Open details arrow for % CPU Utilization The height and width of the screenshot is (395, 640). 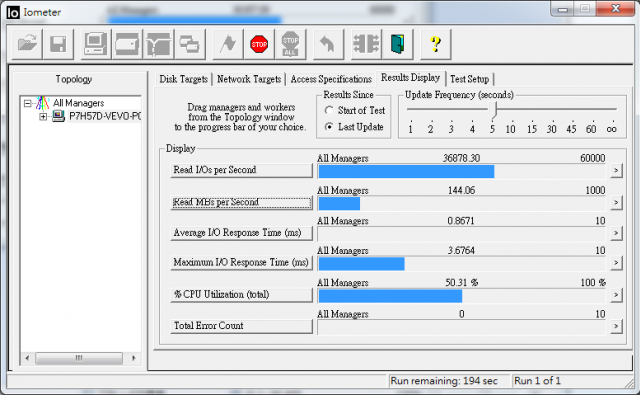616,295
